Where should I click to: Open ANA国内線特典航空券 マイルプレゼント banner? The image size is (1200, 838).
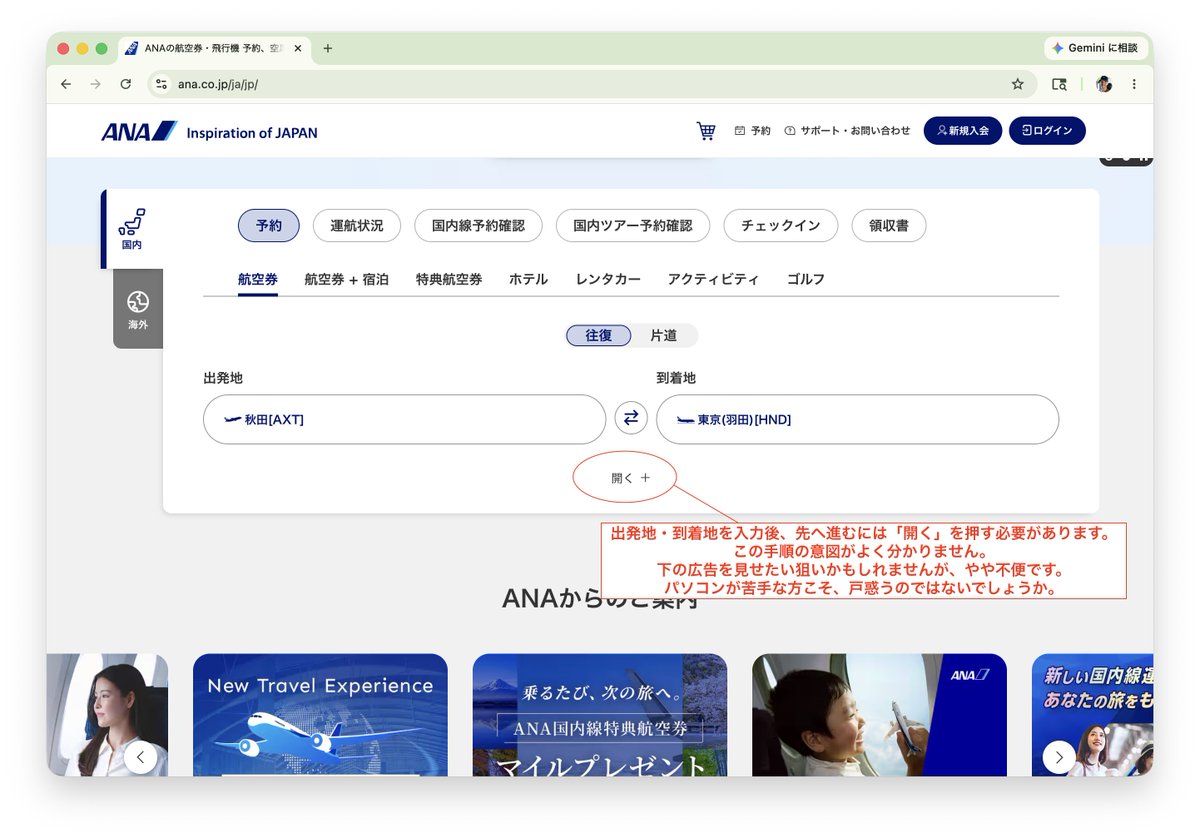click(600, 715)
